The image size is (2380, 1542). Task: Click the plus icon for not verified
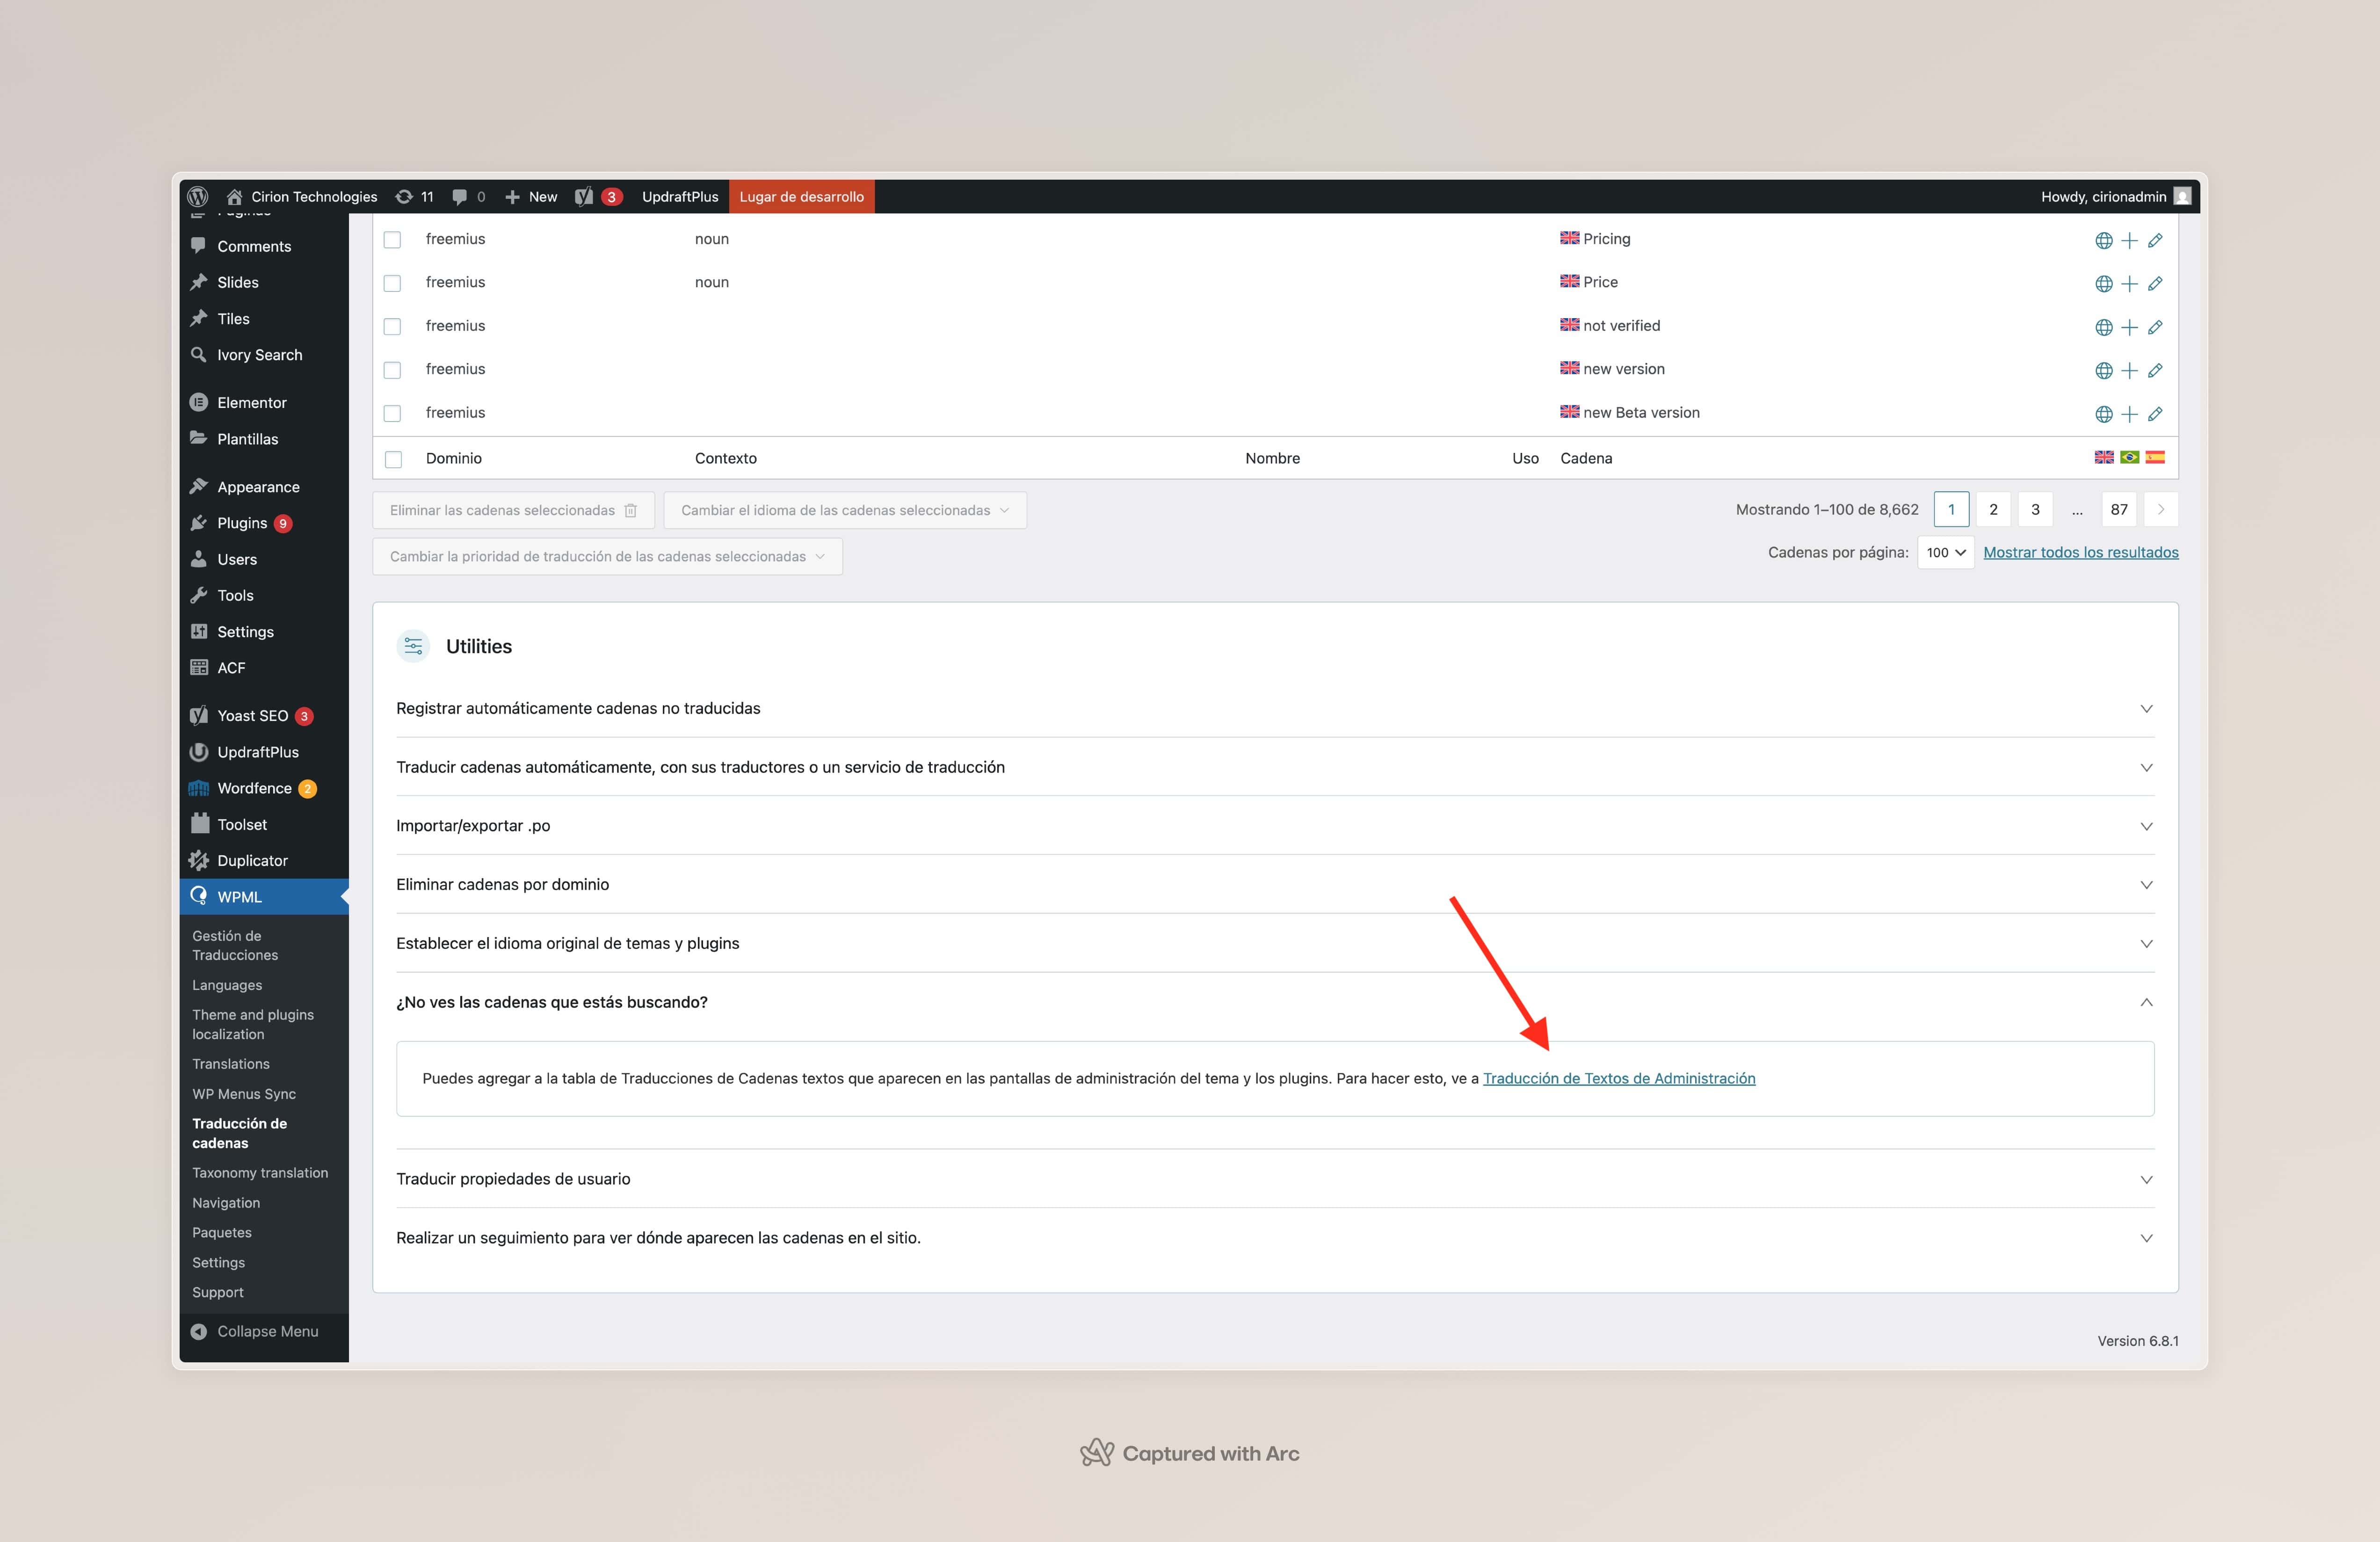(2130, 327)
